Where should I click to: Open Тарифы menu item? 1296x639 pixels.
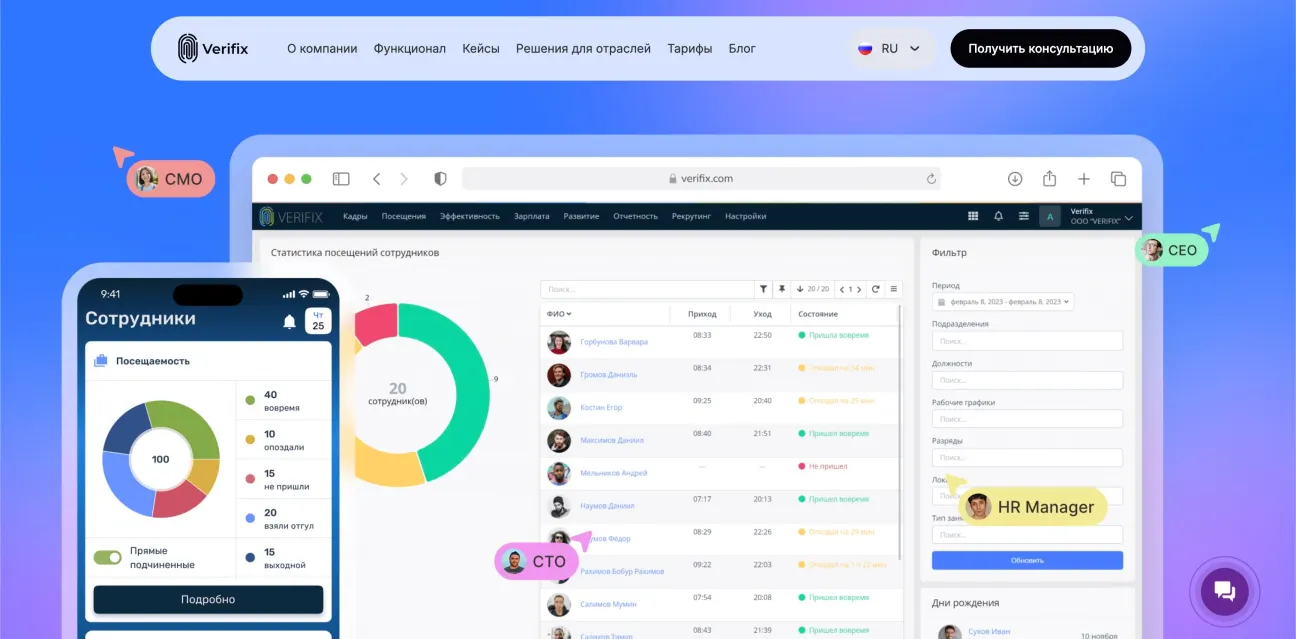690,48
